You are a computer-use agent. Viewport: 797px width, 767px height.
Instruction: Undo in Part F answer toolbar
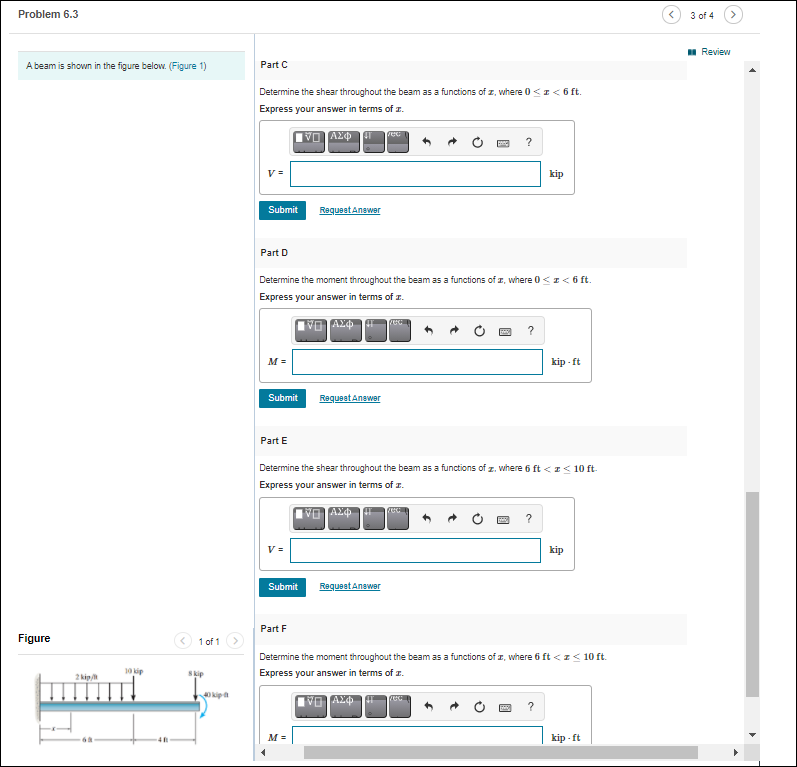pyautogui.click(x=428, y=707)
